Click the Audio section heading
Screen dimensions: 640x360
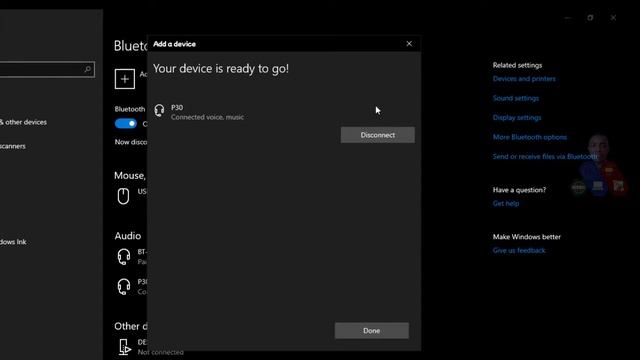[128, 236]
